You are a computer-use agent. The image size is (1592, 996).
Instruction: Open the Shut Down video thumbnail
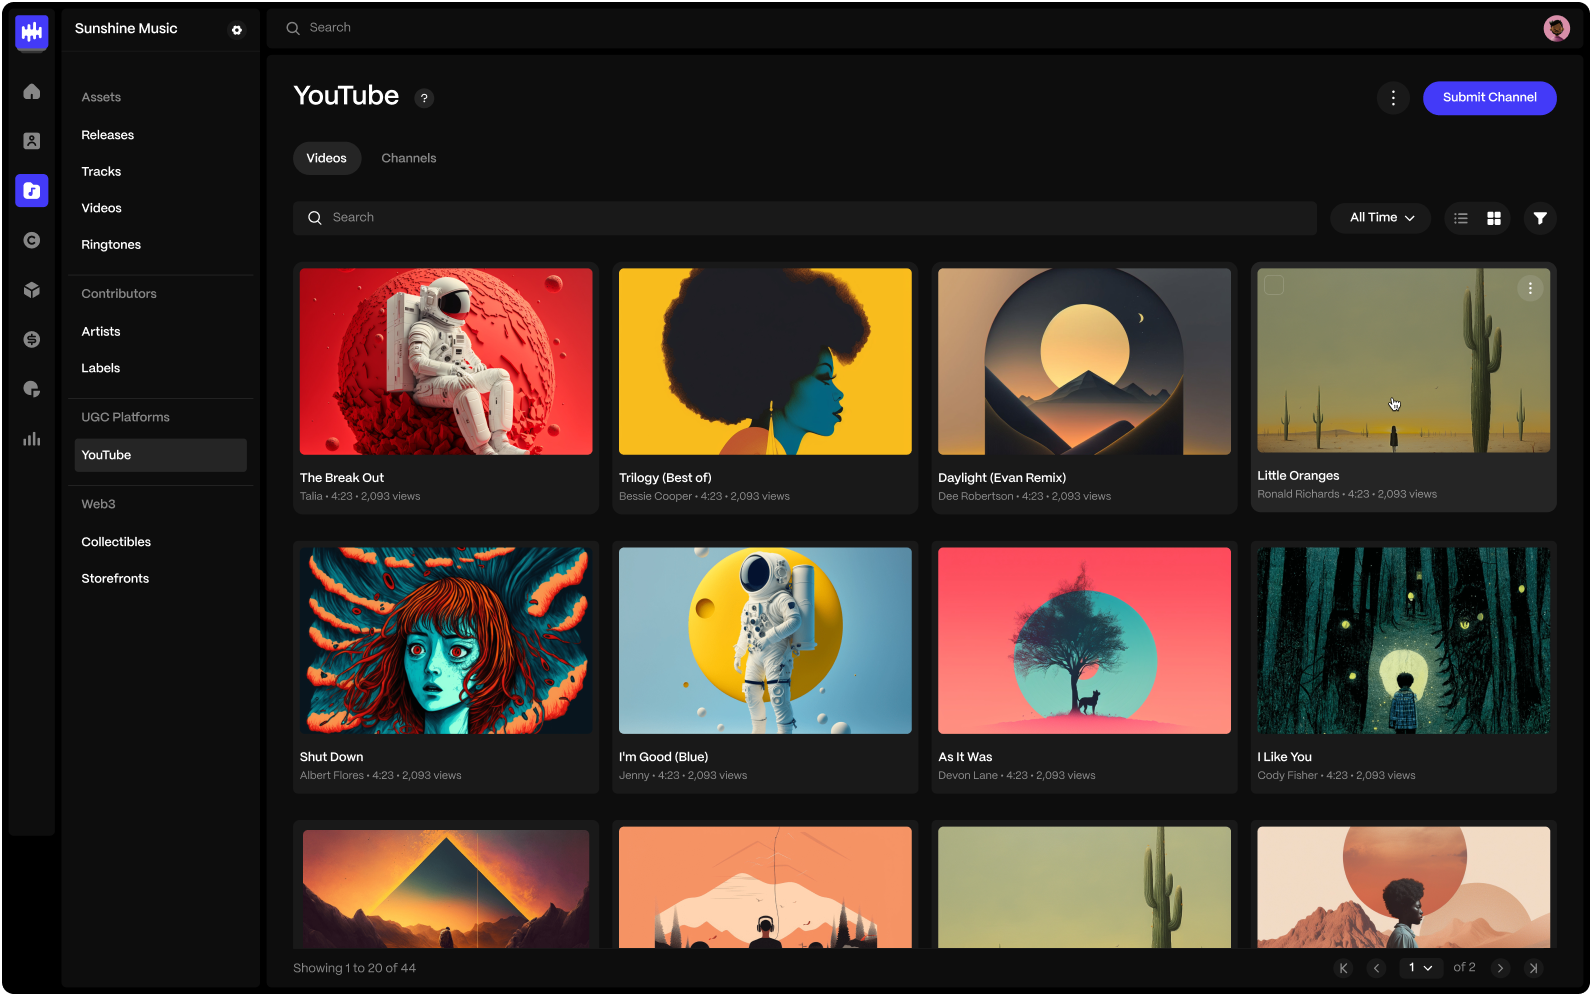(446, 640)
